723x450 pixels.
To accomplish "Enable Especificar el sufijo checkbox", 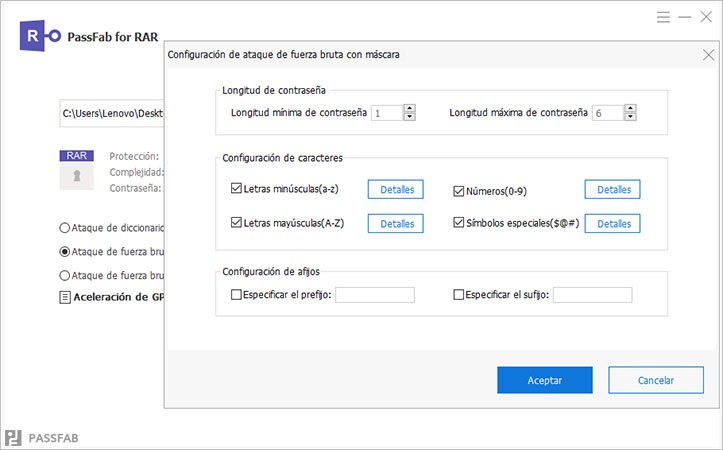I will (458, 294).
